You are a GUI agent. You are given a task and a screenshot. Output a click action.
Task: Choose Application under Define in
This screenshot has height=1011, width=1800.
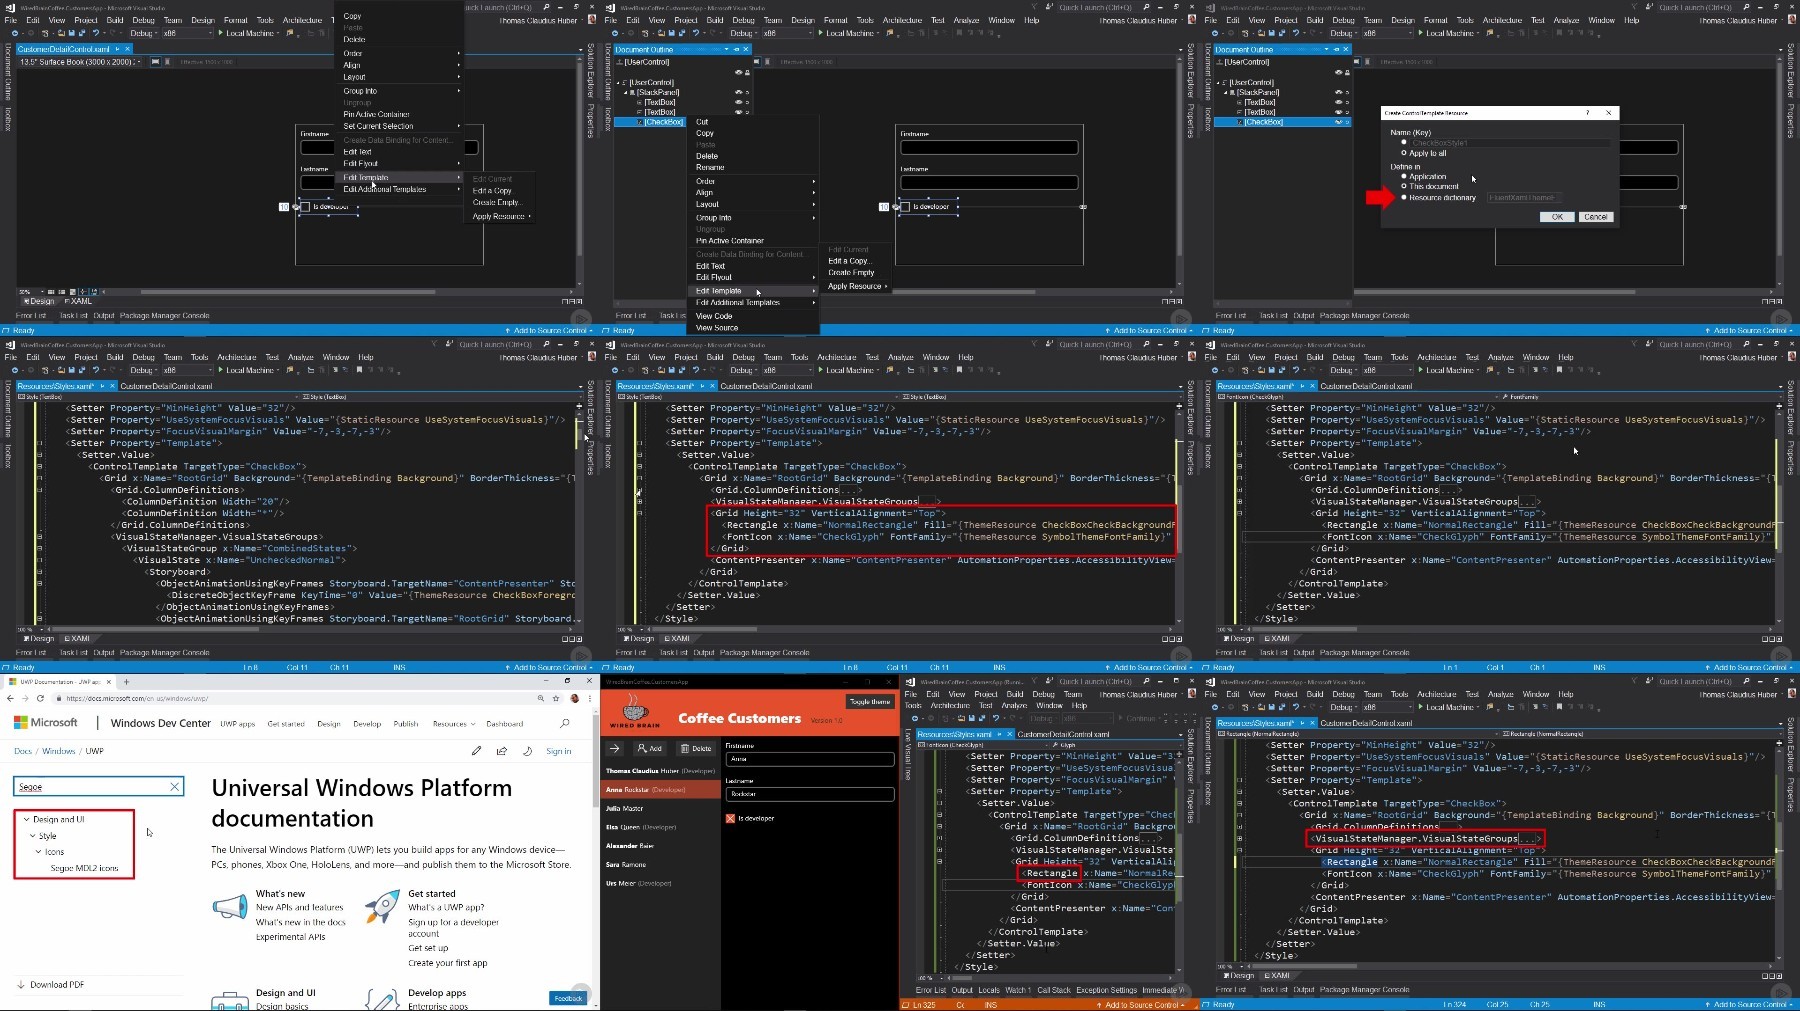pyautogui.click(x=1404, y=176)
